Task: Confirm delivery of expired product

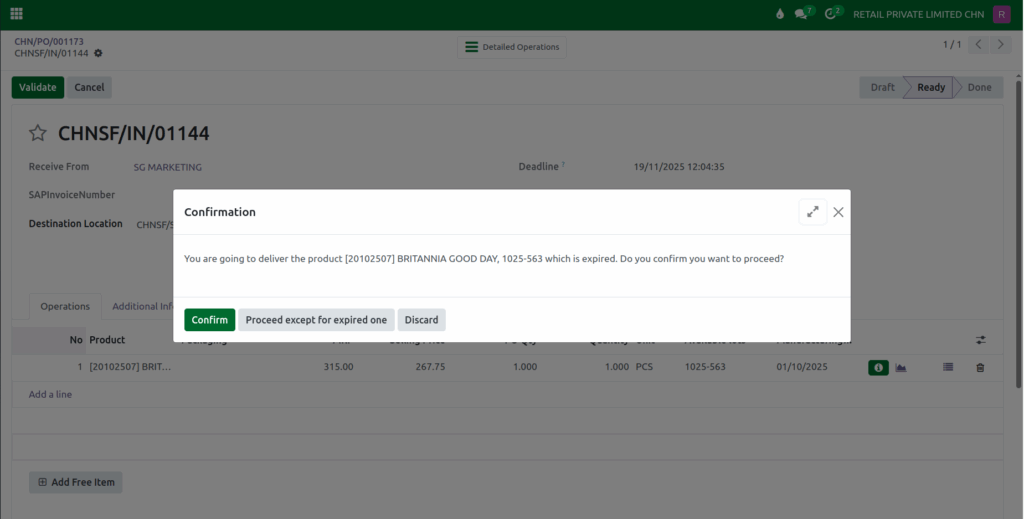Action: (210, 320)
